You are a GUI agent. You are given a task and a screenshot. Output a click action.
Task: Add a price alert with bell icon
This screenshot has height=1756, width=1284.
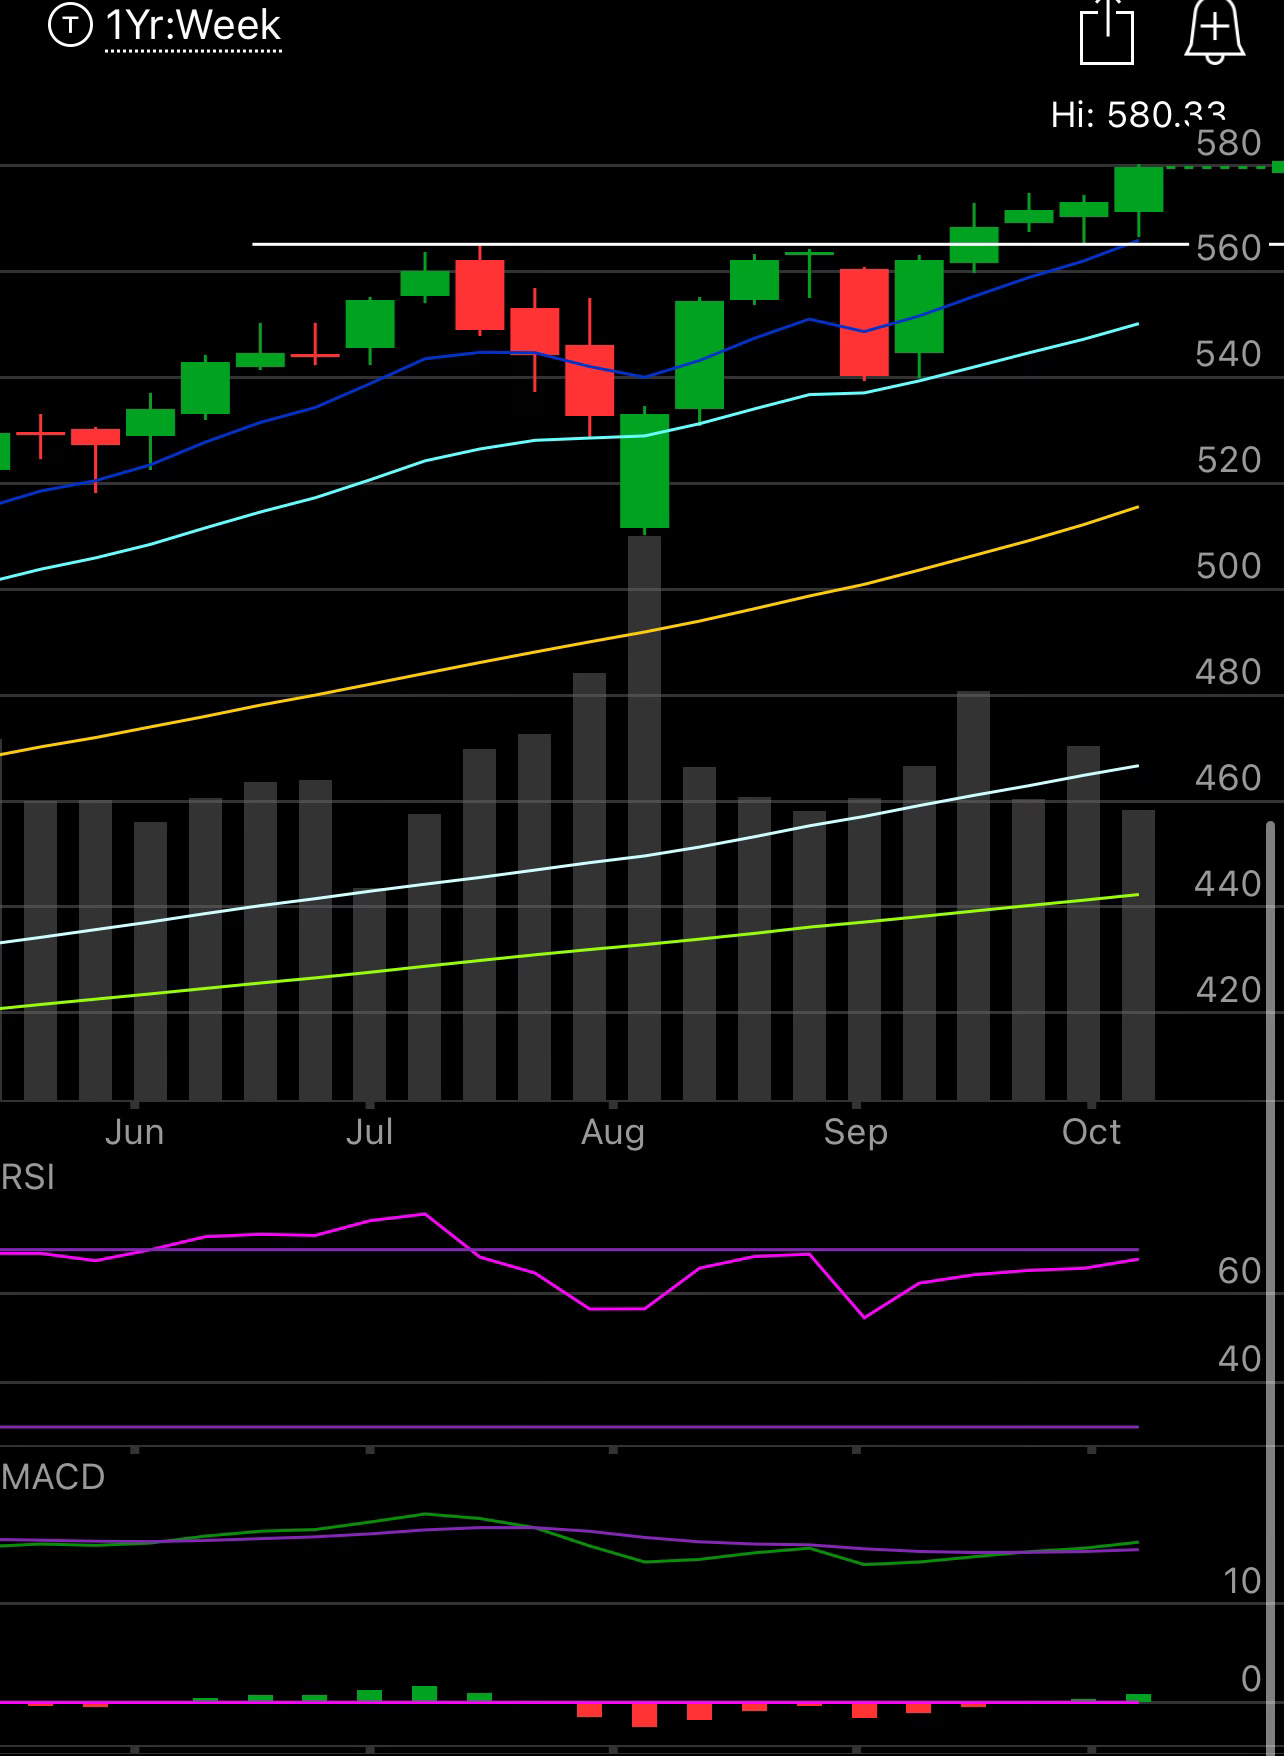pos(1214,30)
